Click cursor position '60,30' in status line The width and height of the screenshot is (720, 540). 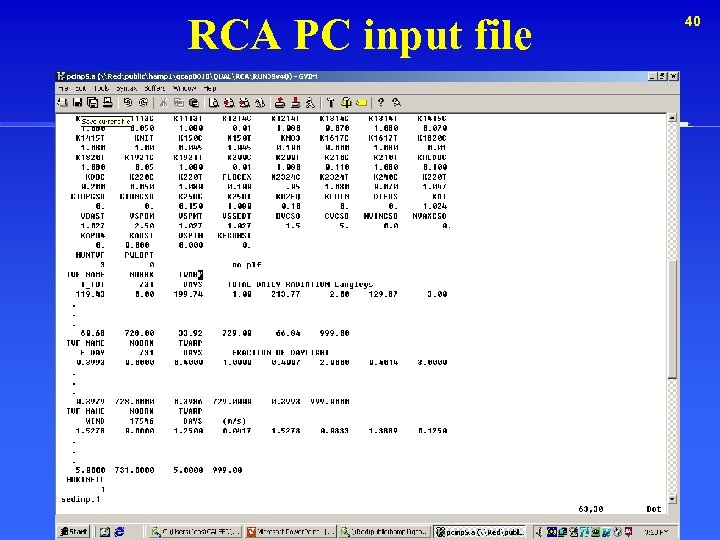pos(591,509)
